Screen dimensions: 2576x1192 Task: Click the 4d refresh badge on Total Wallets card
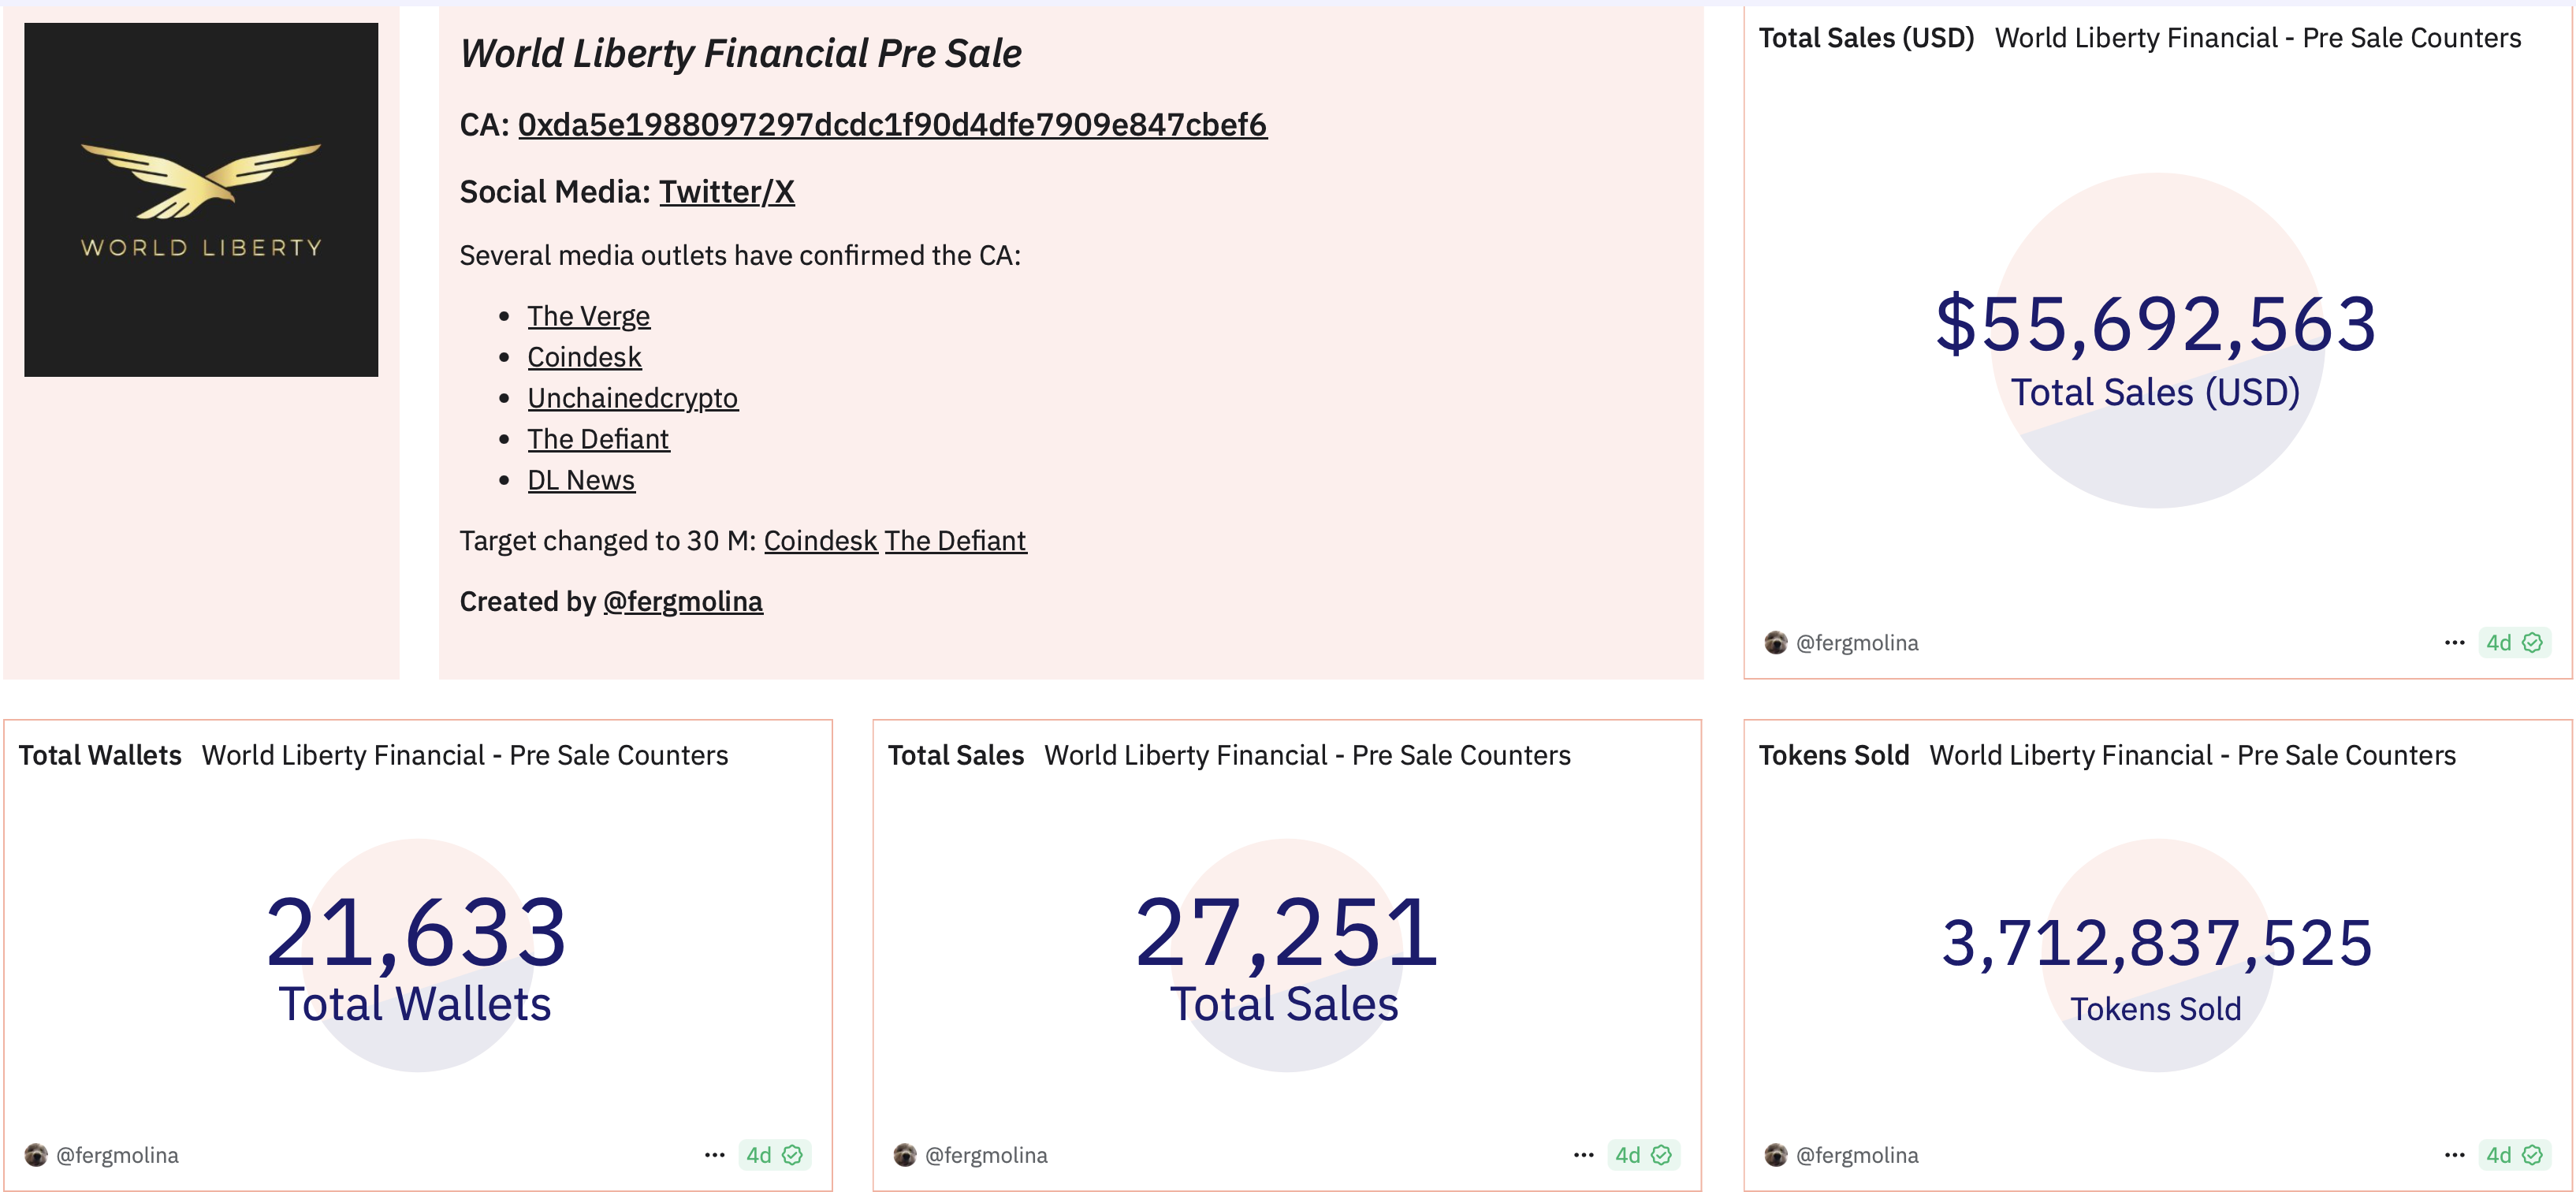[x=773, y=1155]
